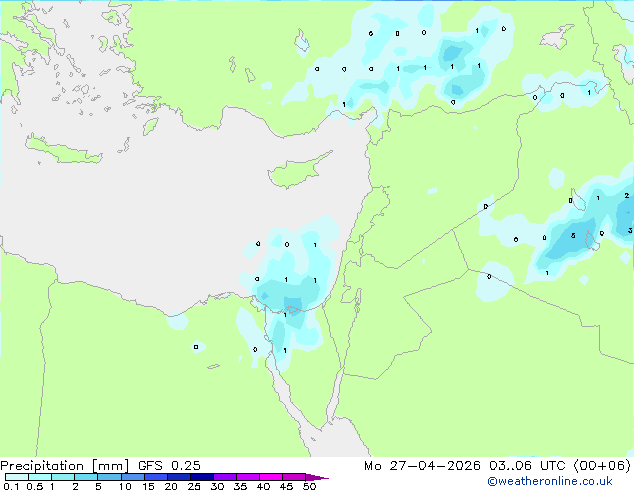Click the legend label '35'
This screenshot has height=490, width=634.
tap(240, 486)
